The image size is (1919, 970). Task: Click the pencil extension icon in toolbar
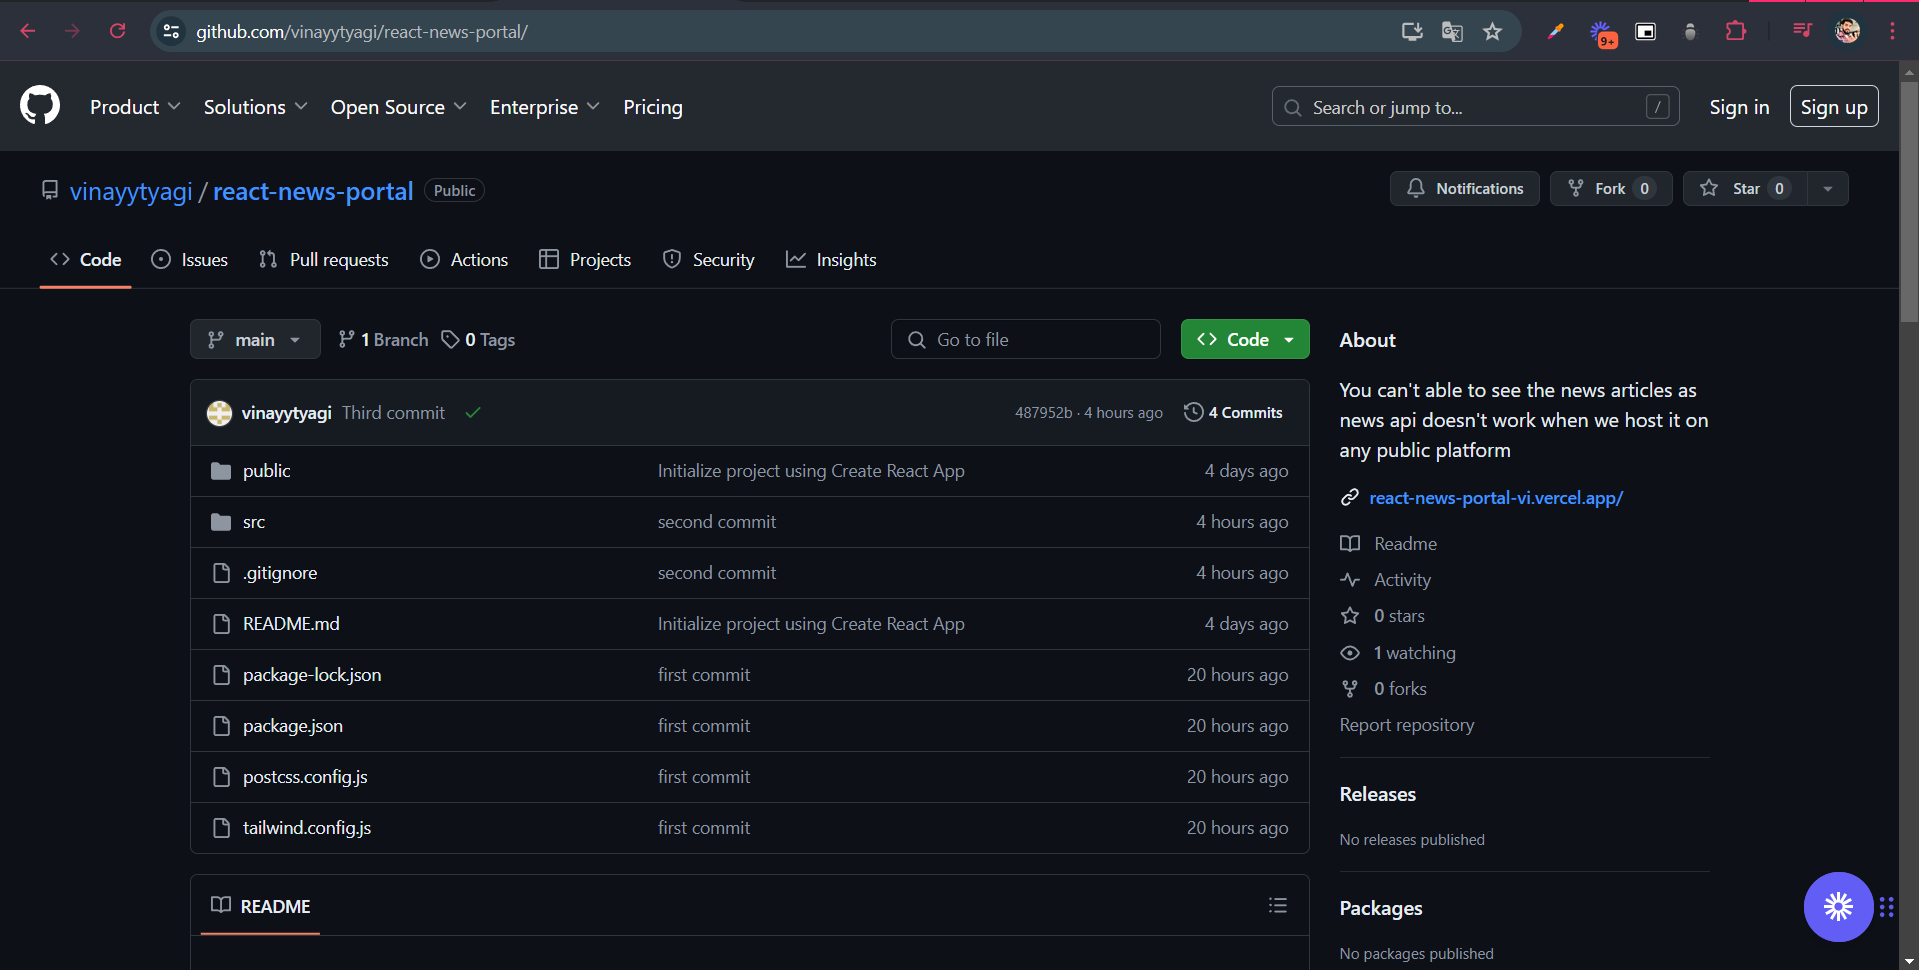pos(1555,31)
